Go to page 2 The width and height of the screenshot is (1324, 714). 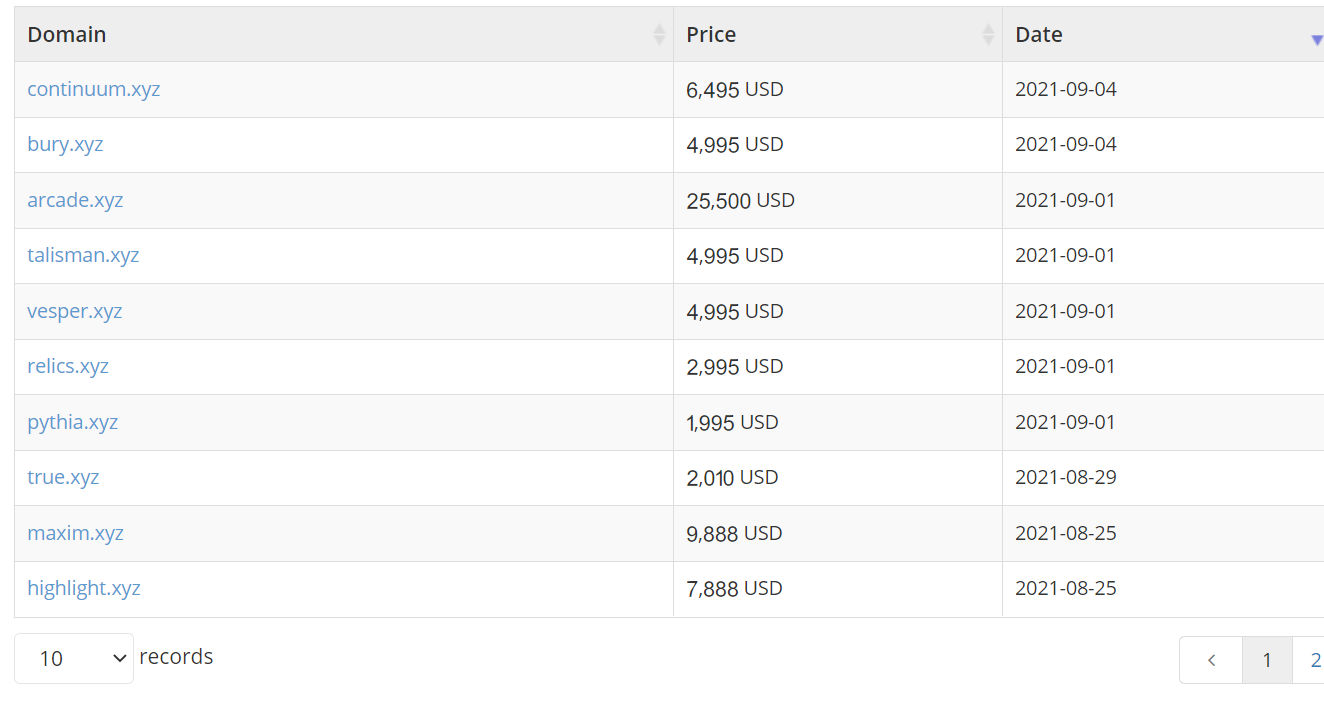tap(1314, 660)
